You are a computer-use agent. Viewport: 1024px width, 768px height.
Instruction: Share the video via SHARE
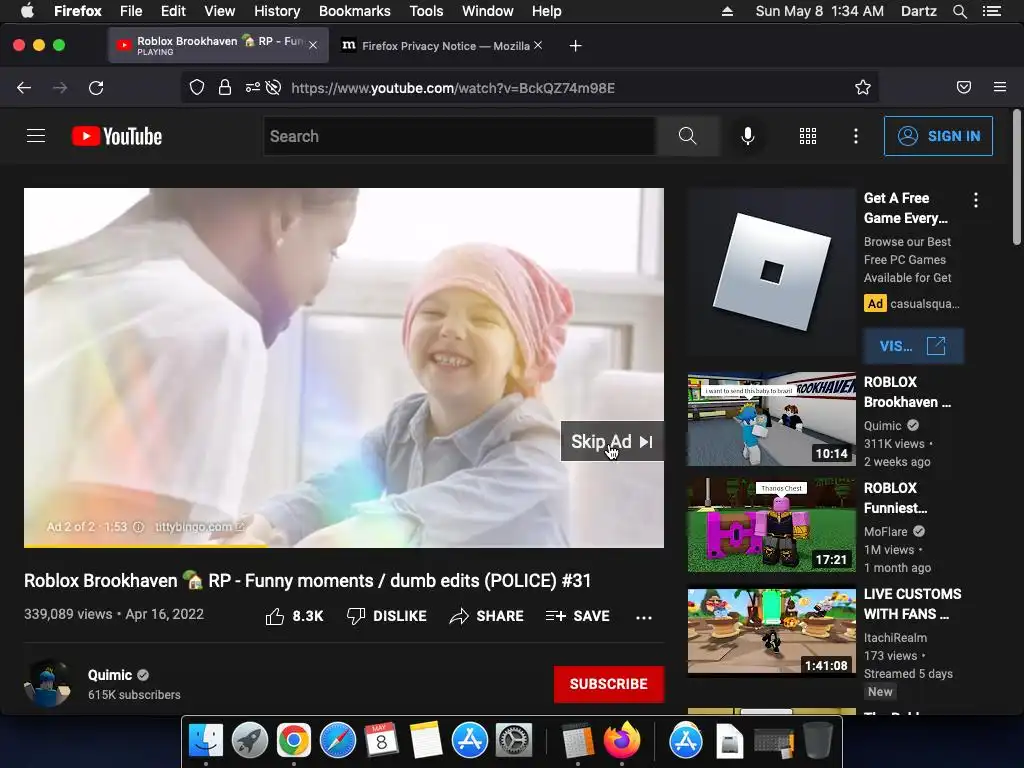(x=487, y=616)
